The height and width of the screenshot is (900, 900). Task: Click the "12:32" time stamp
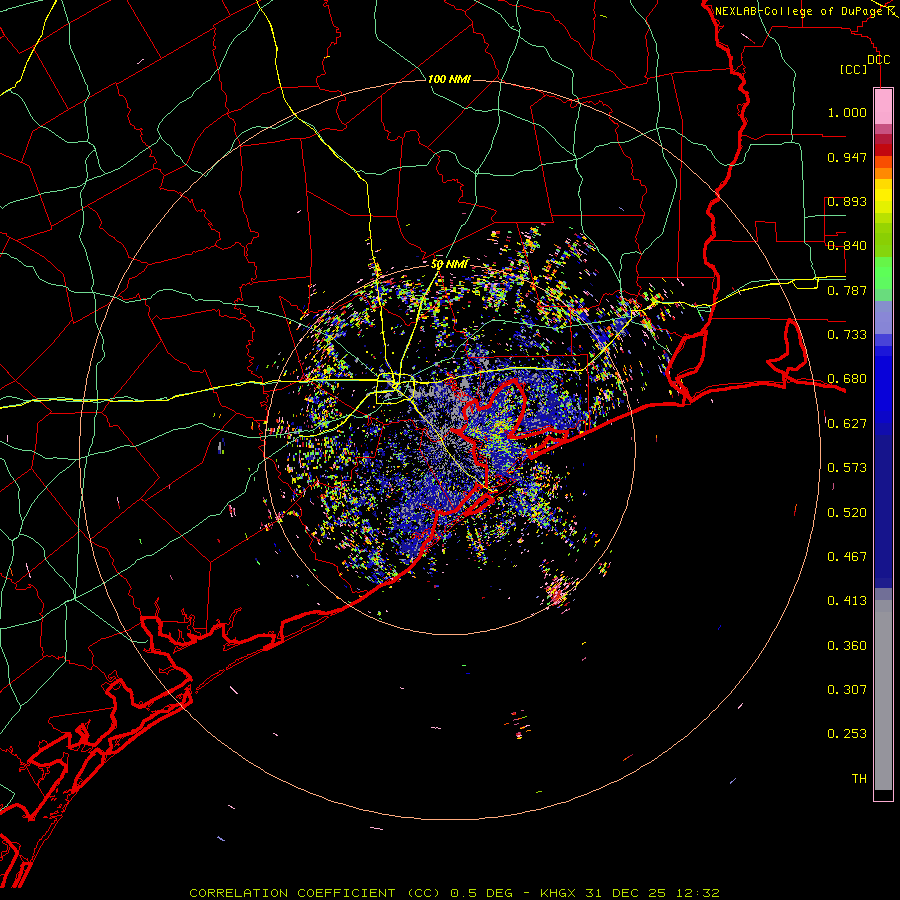pos(696,893)
